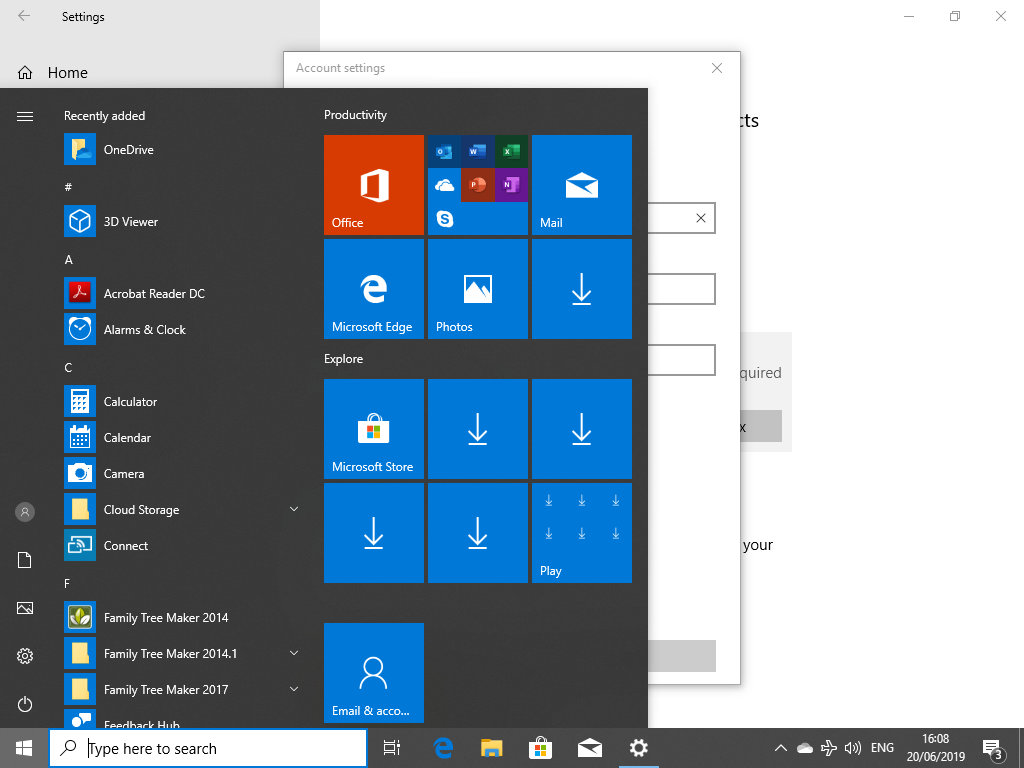Image resolution: width=1024 pixels, height=768 pixels.
Task: Open Acrobat Reader DC
Action: pos(182,294)
